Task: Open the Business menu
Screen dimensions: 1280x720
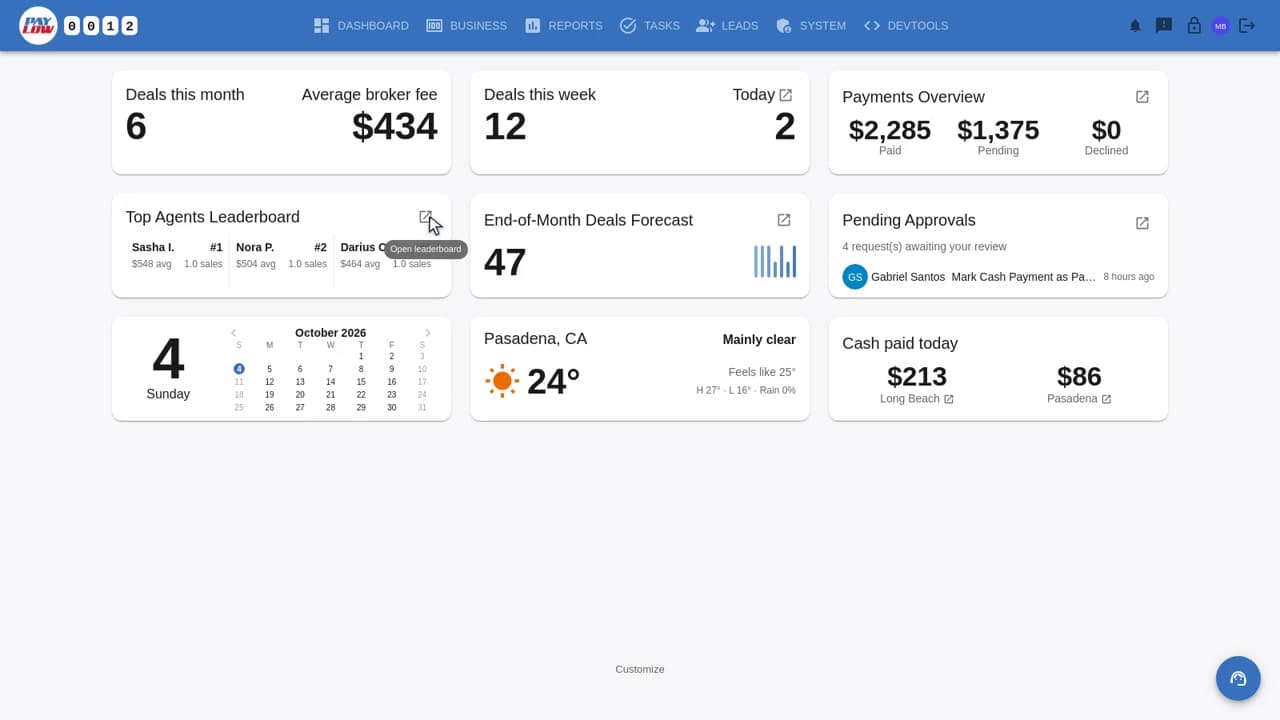Action: 466,26
